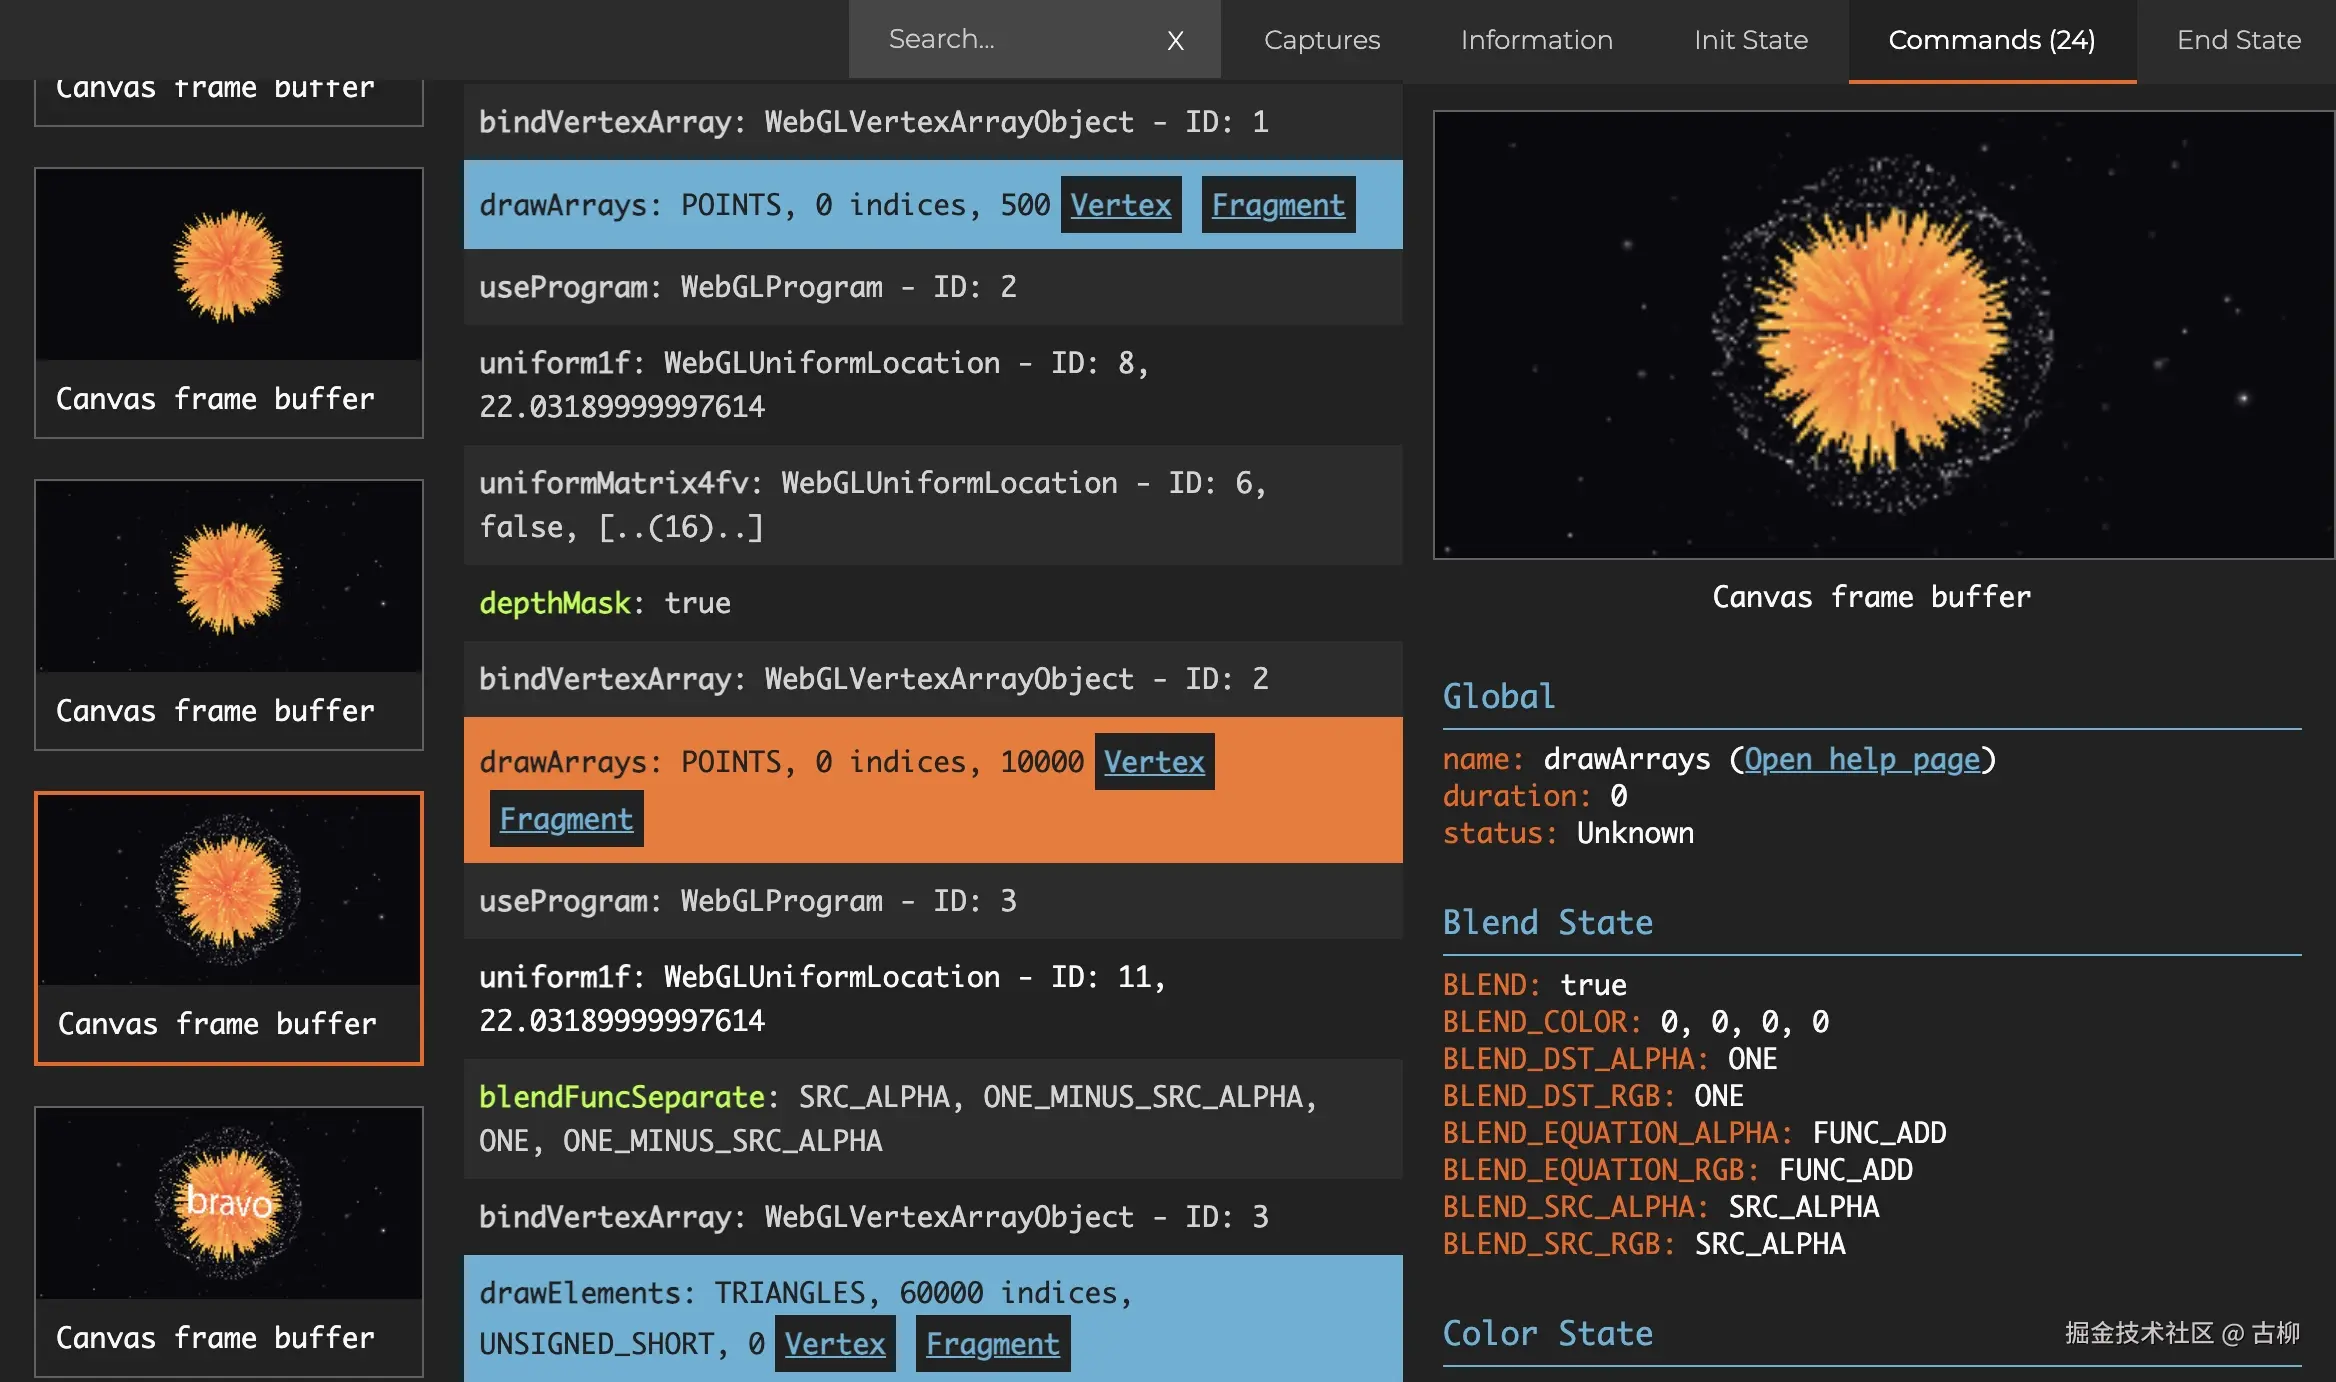Open Fragment shader for 10000-point drawArrays
2336x1382 pixels.
(x=566, y=819)
